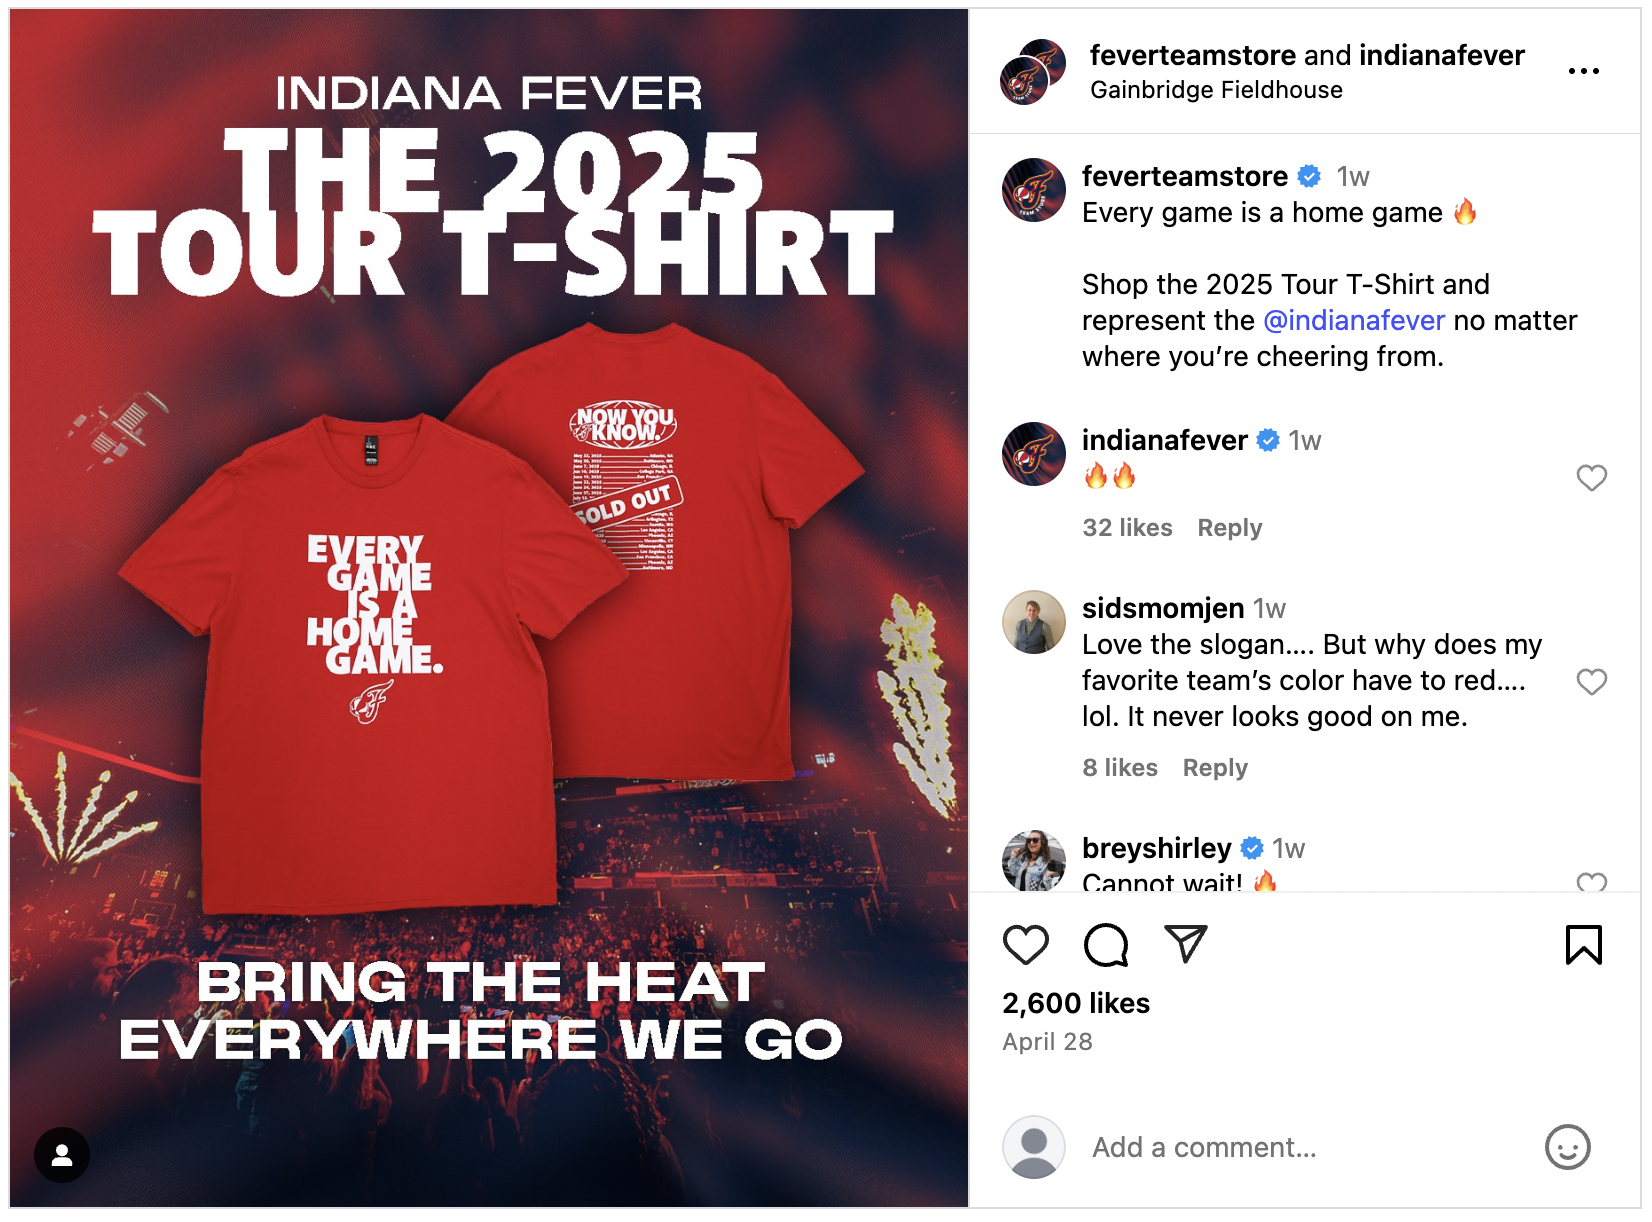Viewport: 1652px width, 1222px height.
Task: Open the emoji picker smiley icon
Action: (x=1567, y=1147)
